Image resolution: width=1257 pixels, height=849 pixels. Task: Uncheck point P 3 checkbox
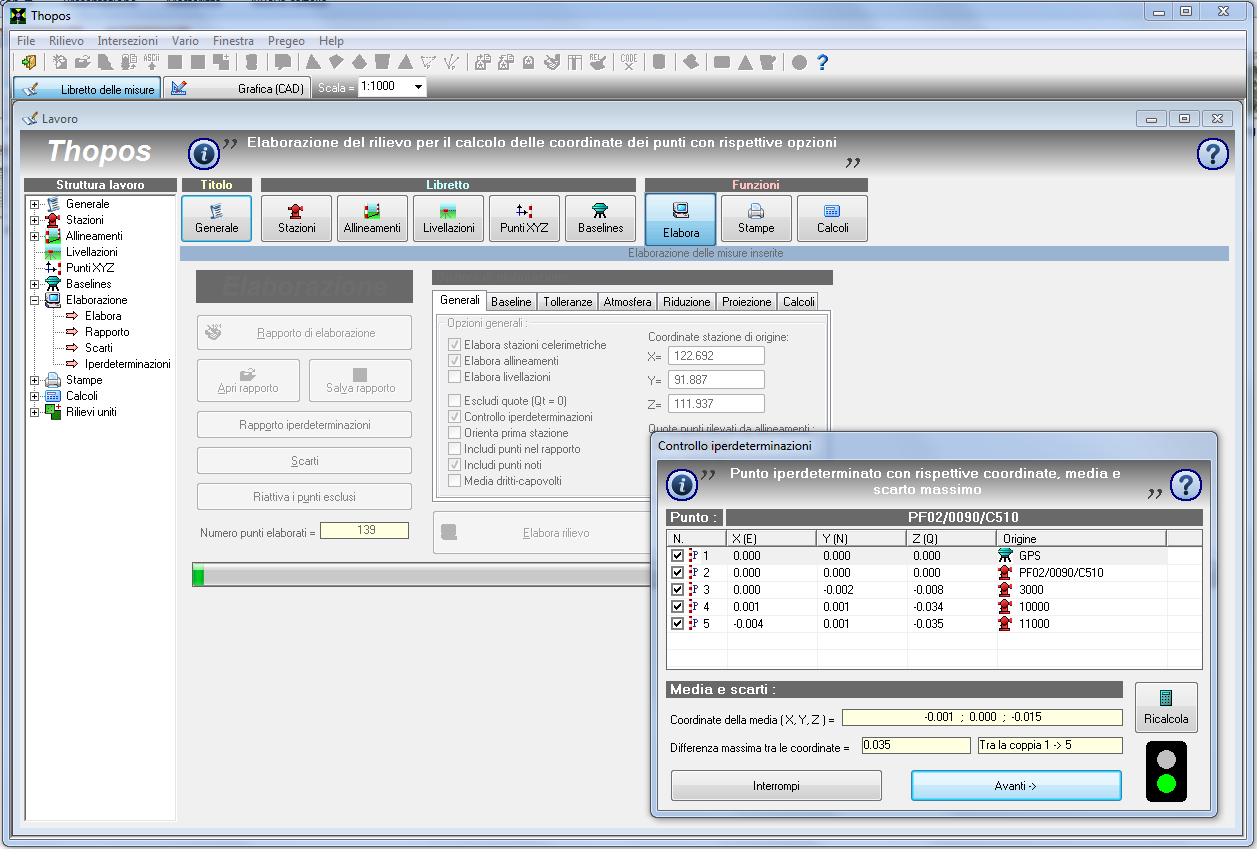pos(678,589)
